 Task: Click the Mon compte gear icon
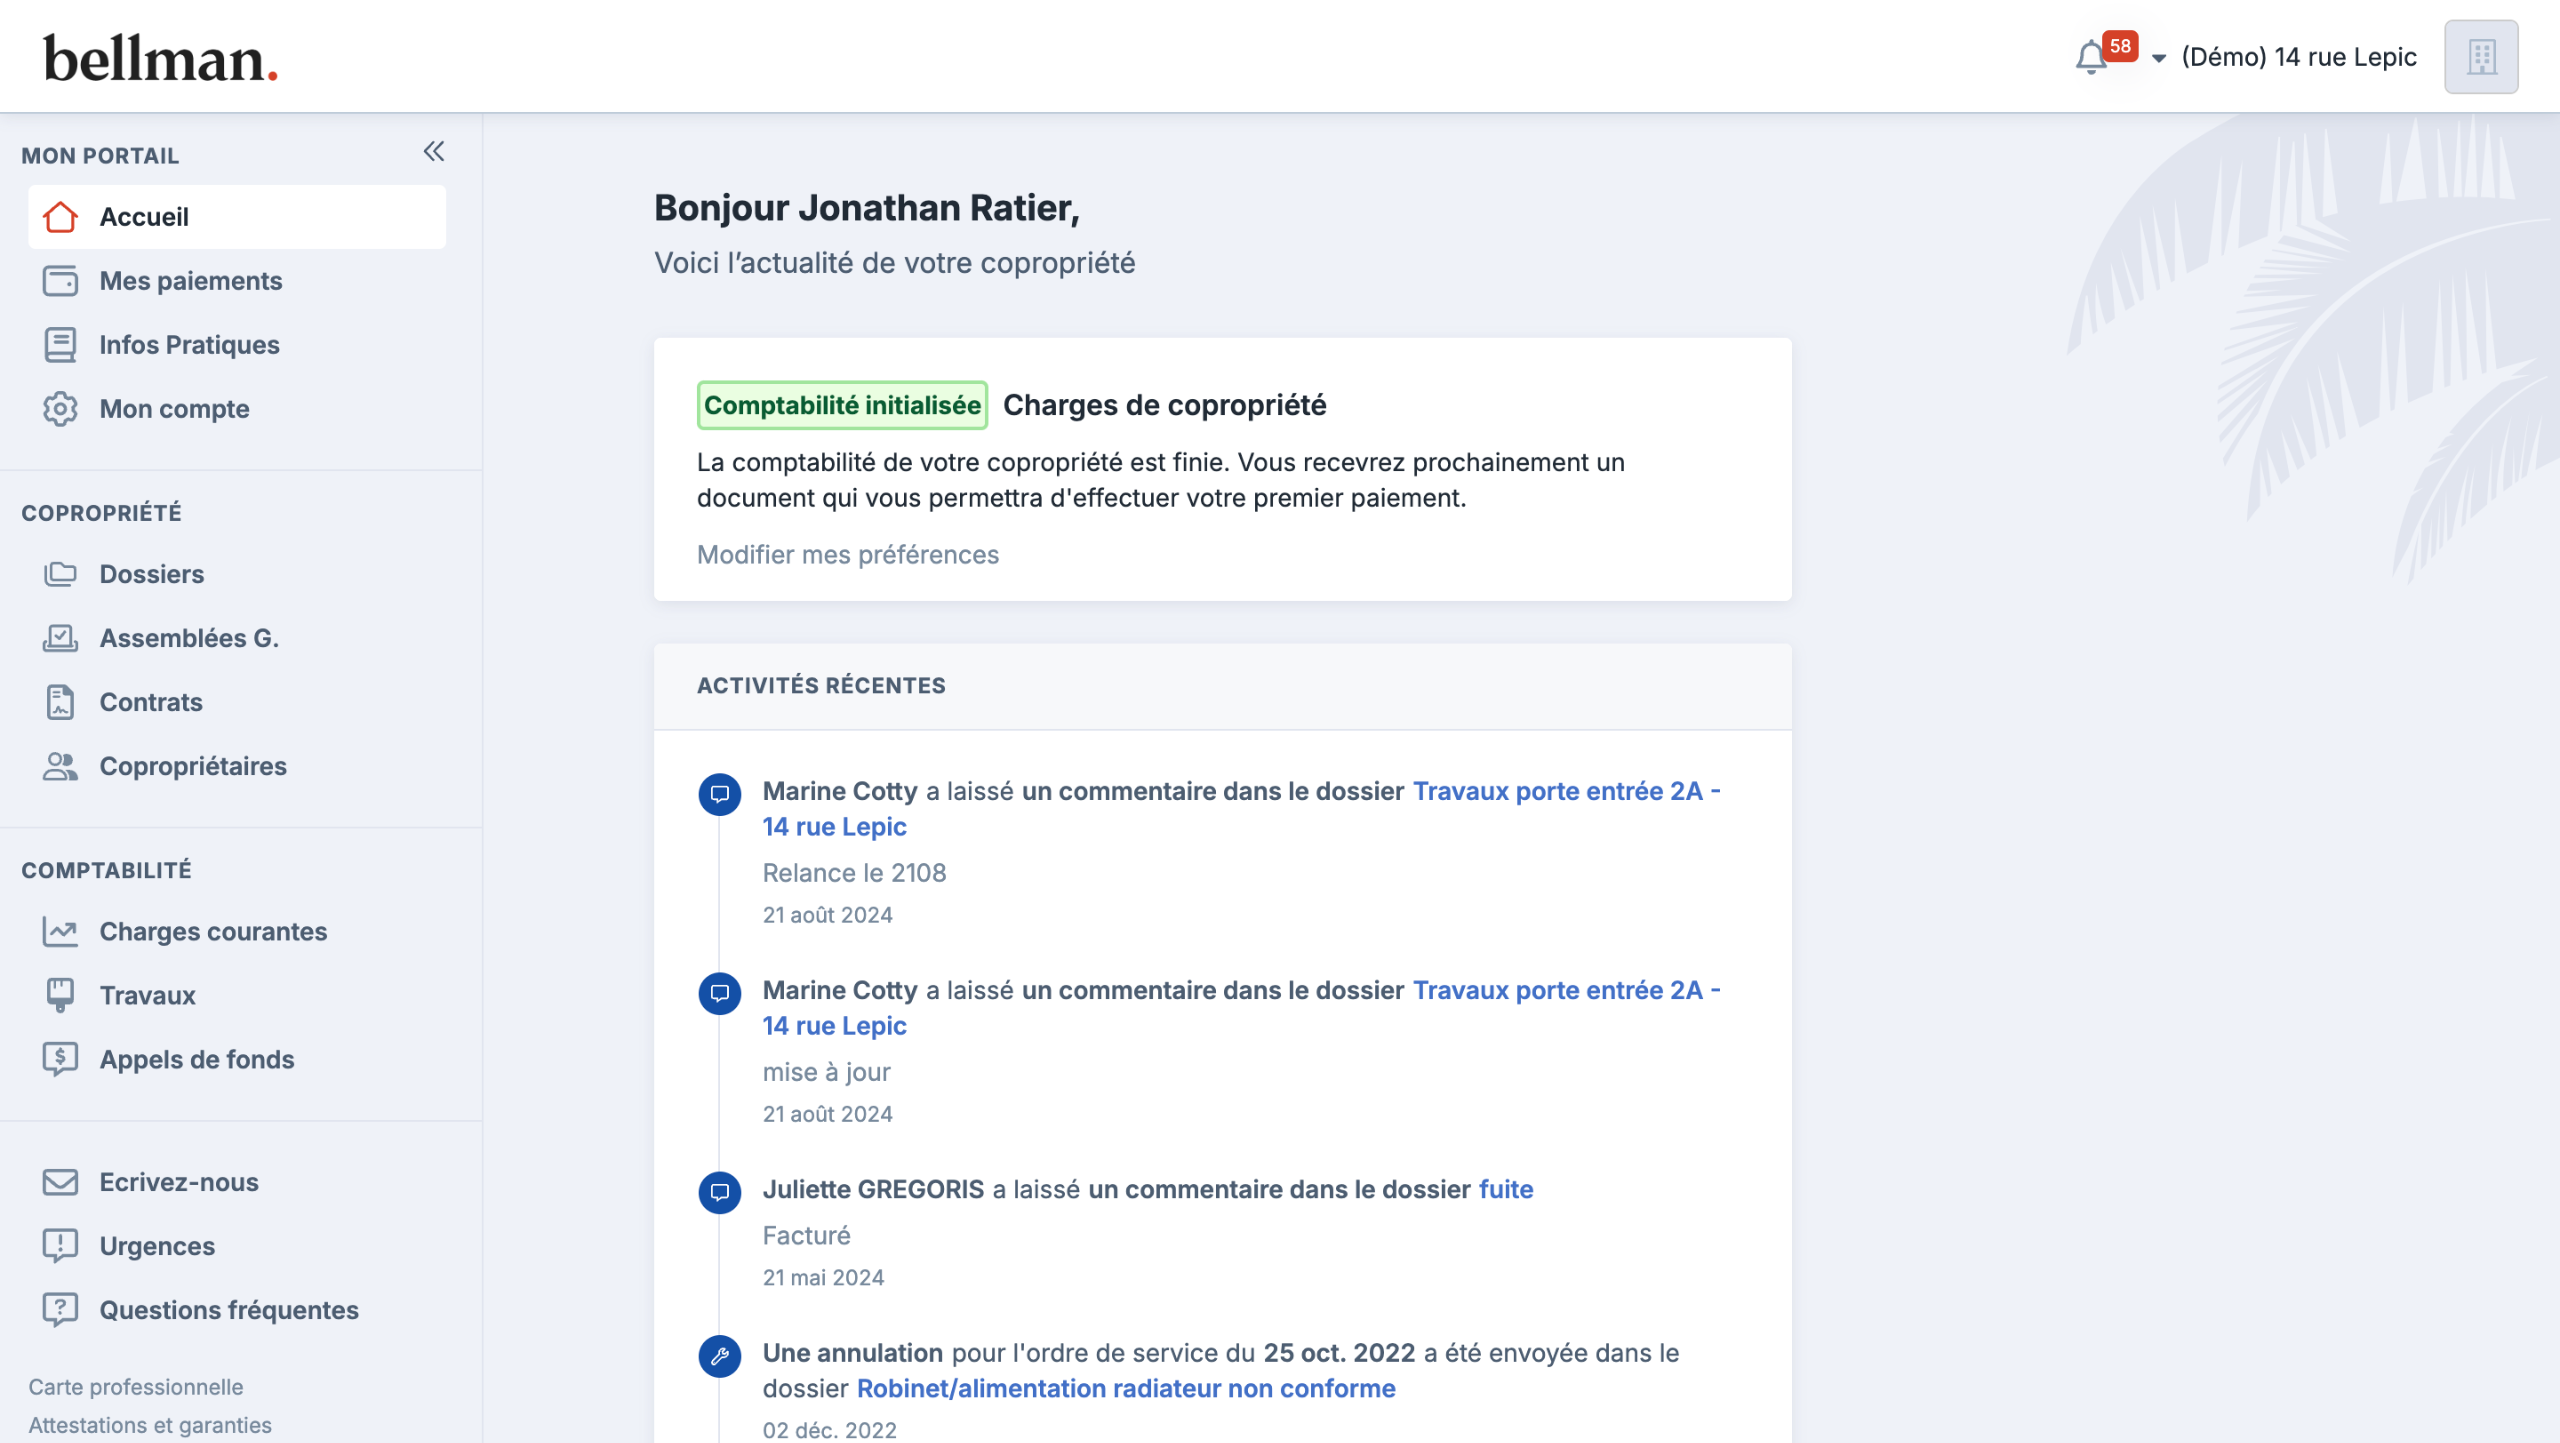pyautogui.click(x=60, y=409)
